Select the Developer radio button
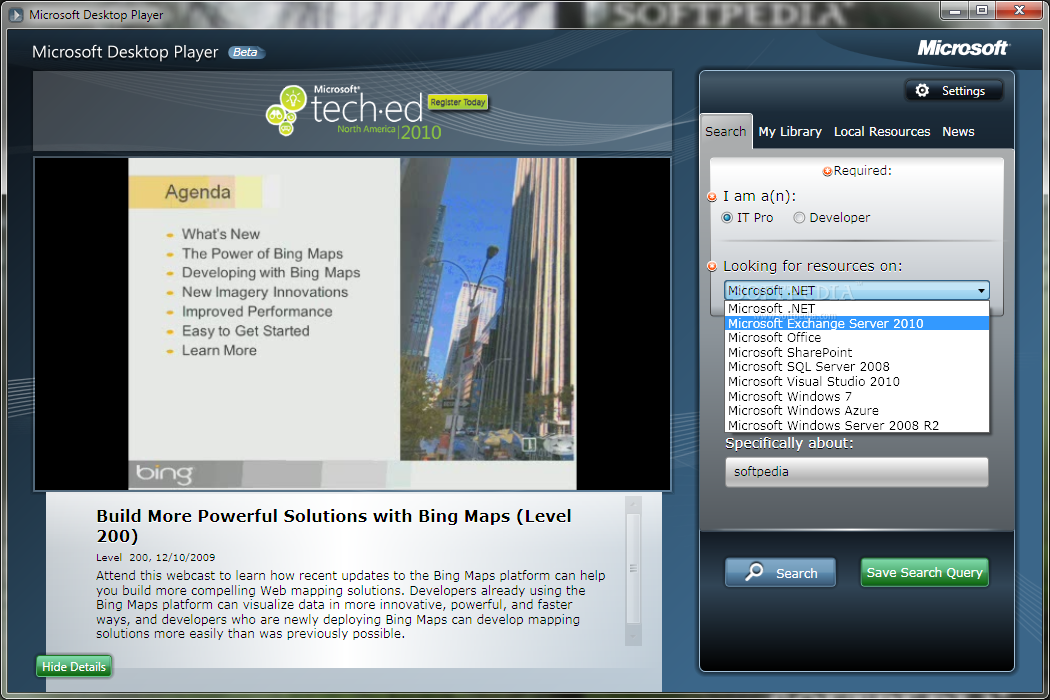The height and width of the screenshot is (700, 1050). pyautogui.click(x=799, y=218)
